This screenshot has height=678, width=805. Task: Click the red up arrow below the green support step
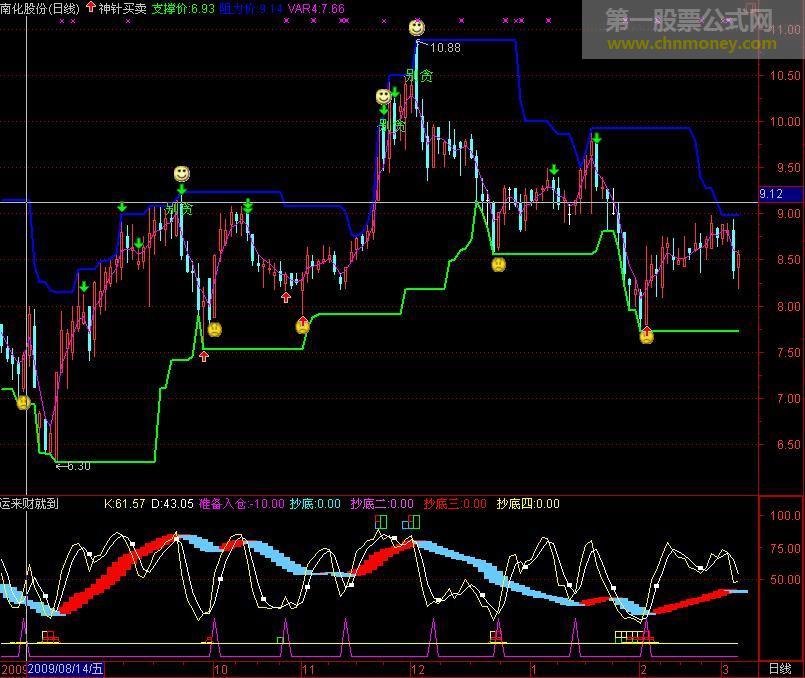coord(204,355)
